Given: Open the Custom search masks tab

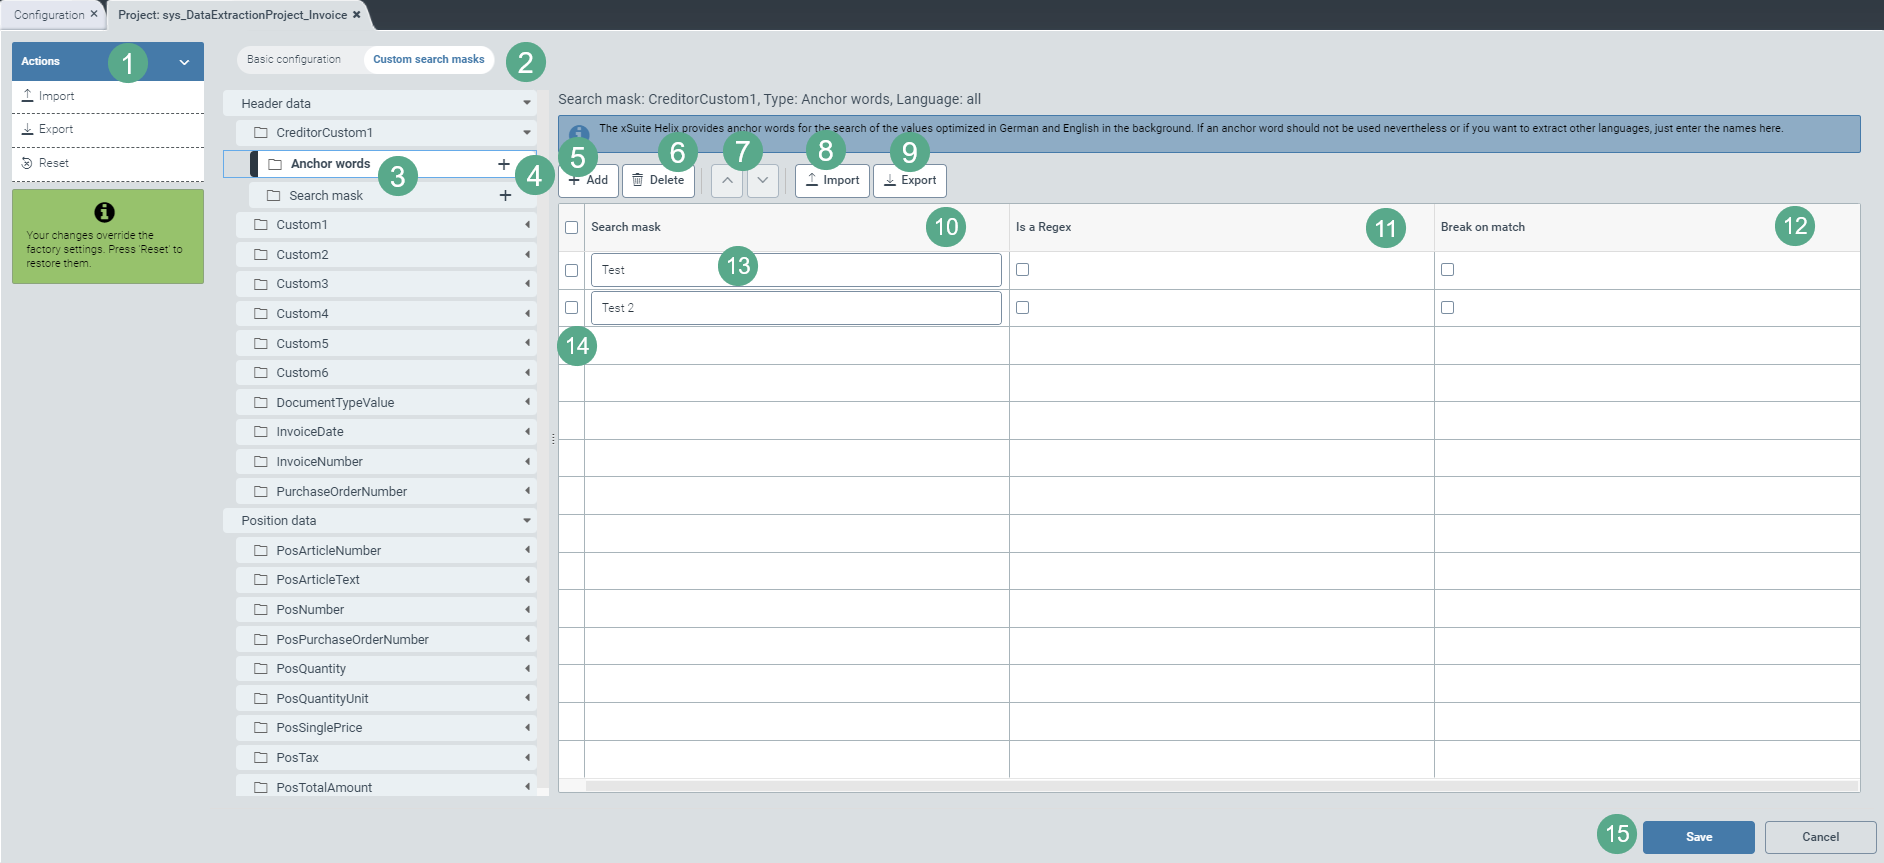Looking at the screenshot, I should coord(428,60).
